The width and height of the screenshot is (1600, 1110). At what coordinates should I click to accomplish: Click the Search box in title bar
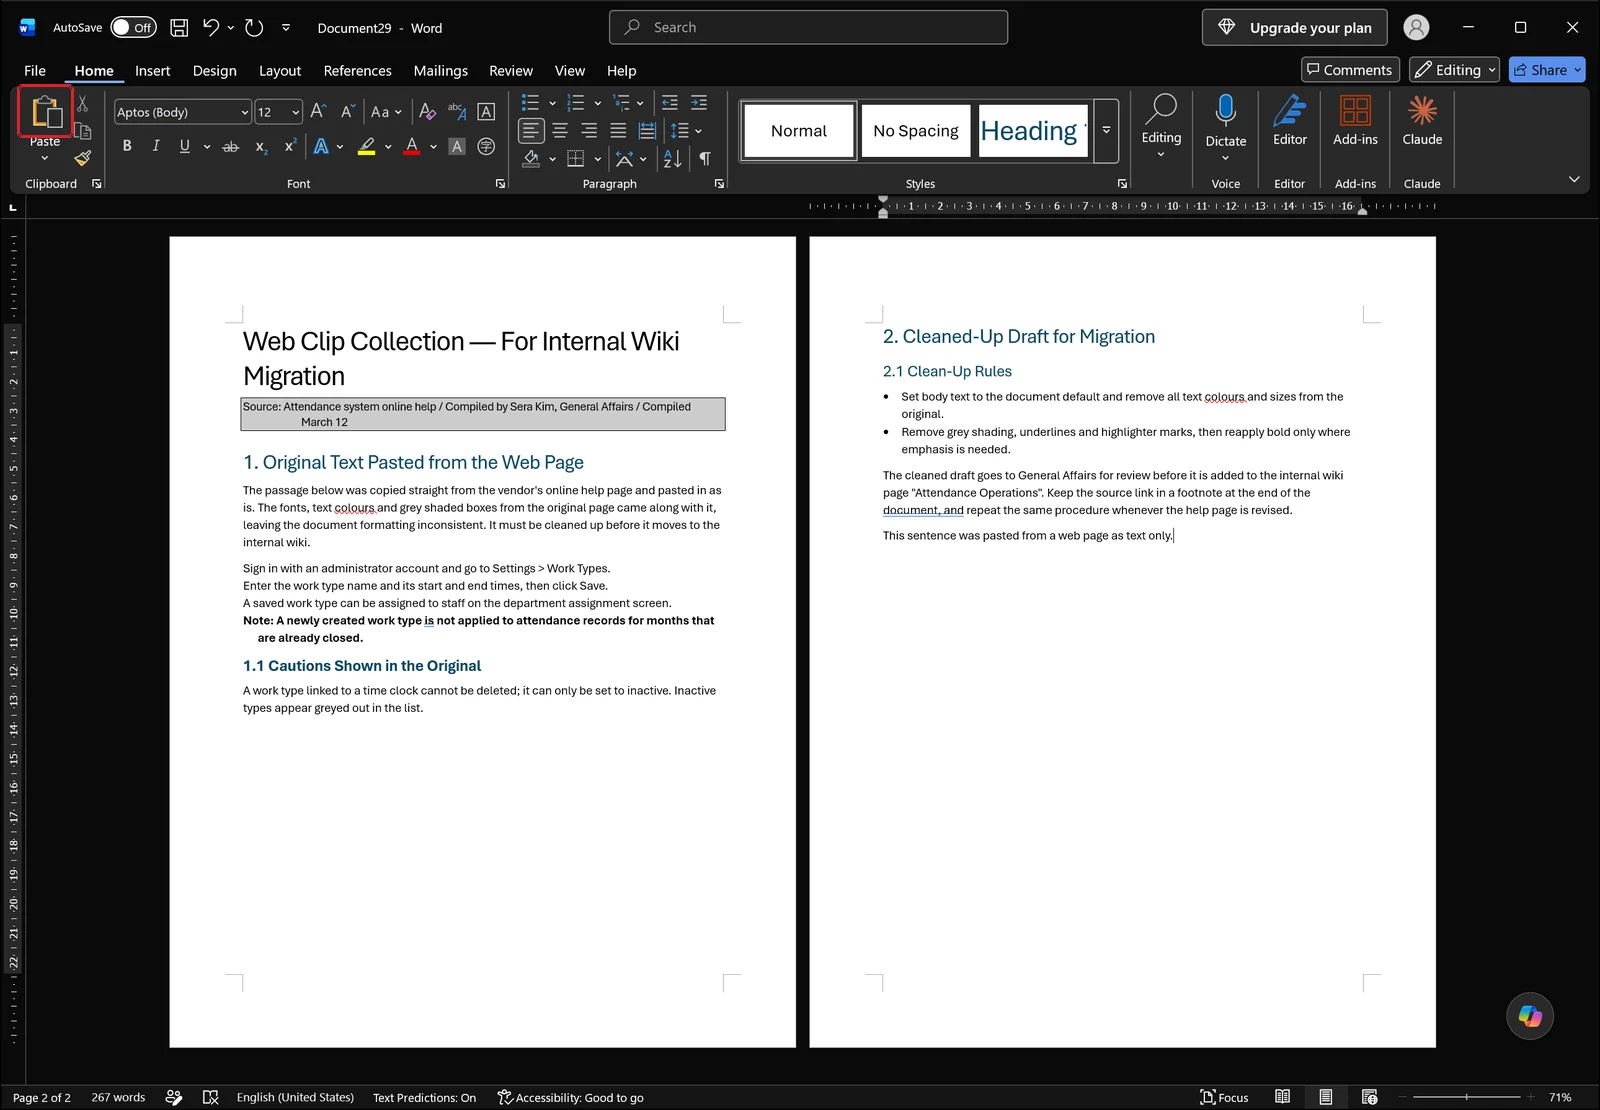click(x=808, y=27)
